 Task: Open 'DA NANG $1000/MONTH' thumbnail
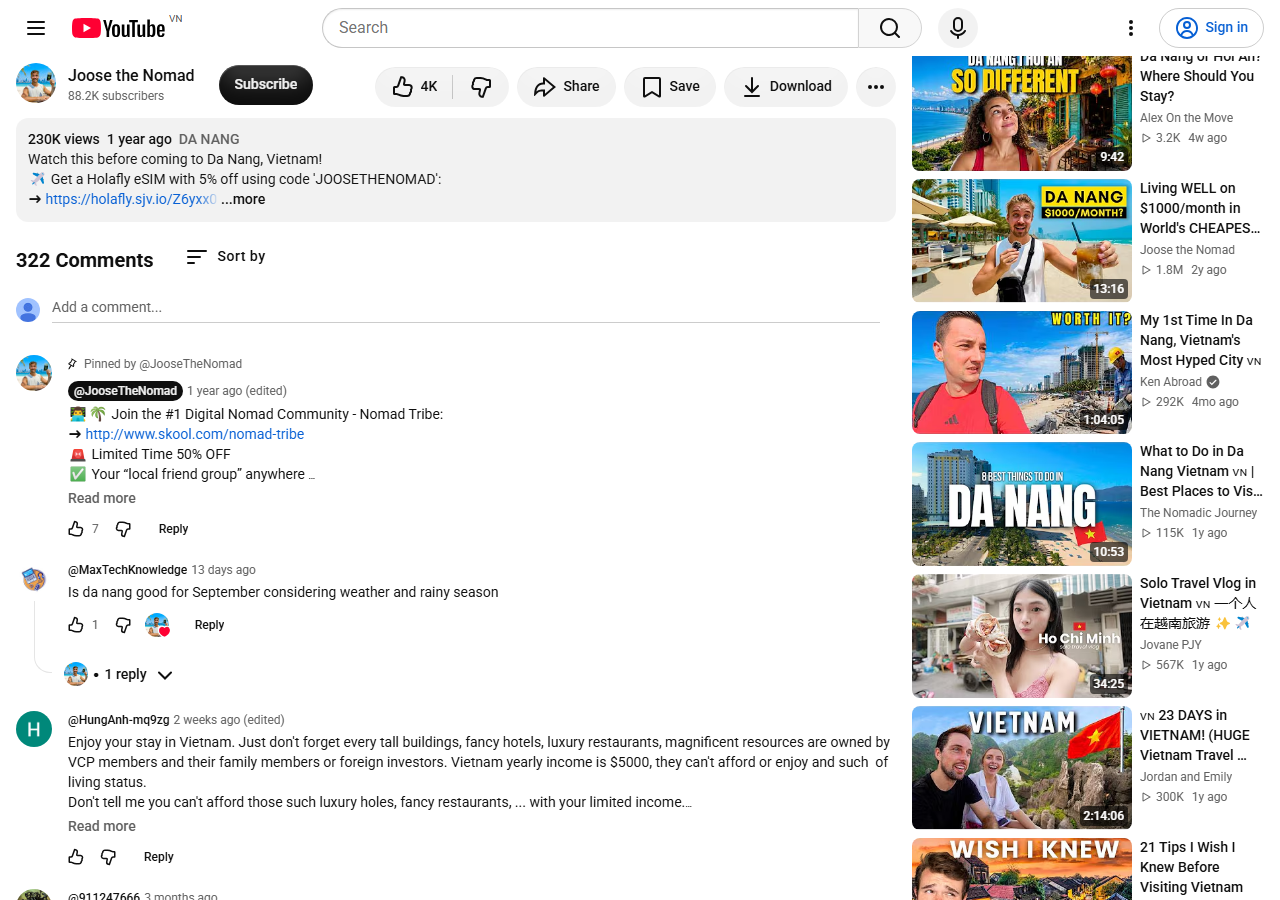1022,240
